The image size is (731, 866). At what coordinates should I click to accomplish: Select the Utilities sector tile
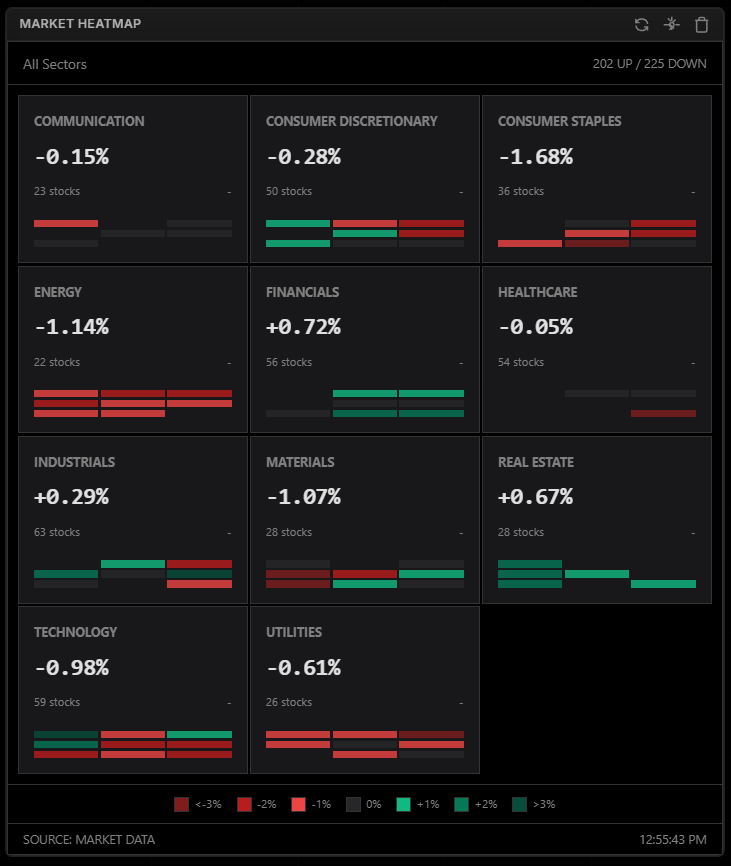pos(365,688)
